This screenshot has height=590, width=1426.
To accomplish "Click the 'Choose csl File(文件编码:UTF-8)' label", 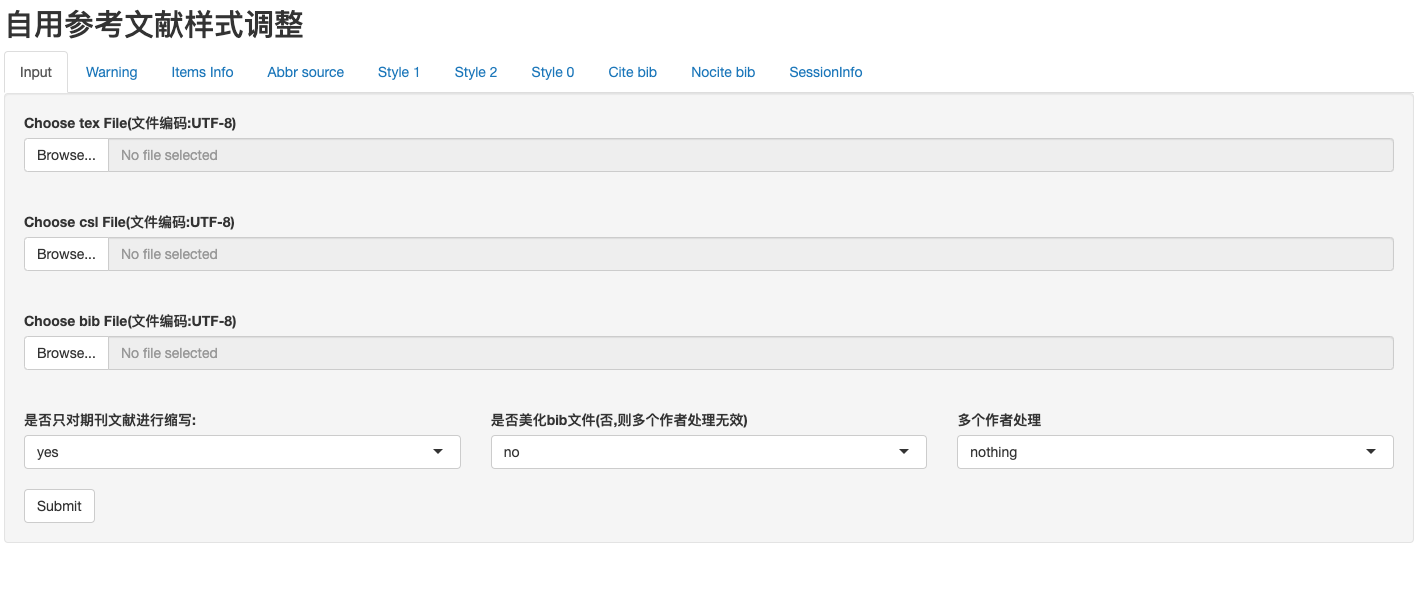I will coord(129,222).
